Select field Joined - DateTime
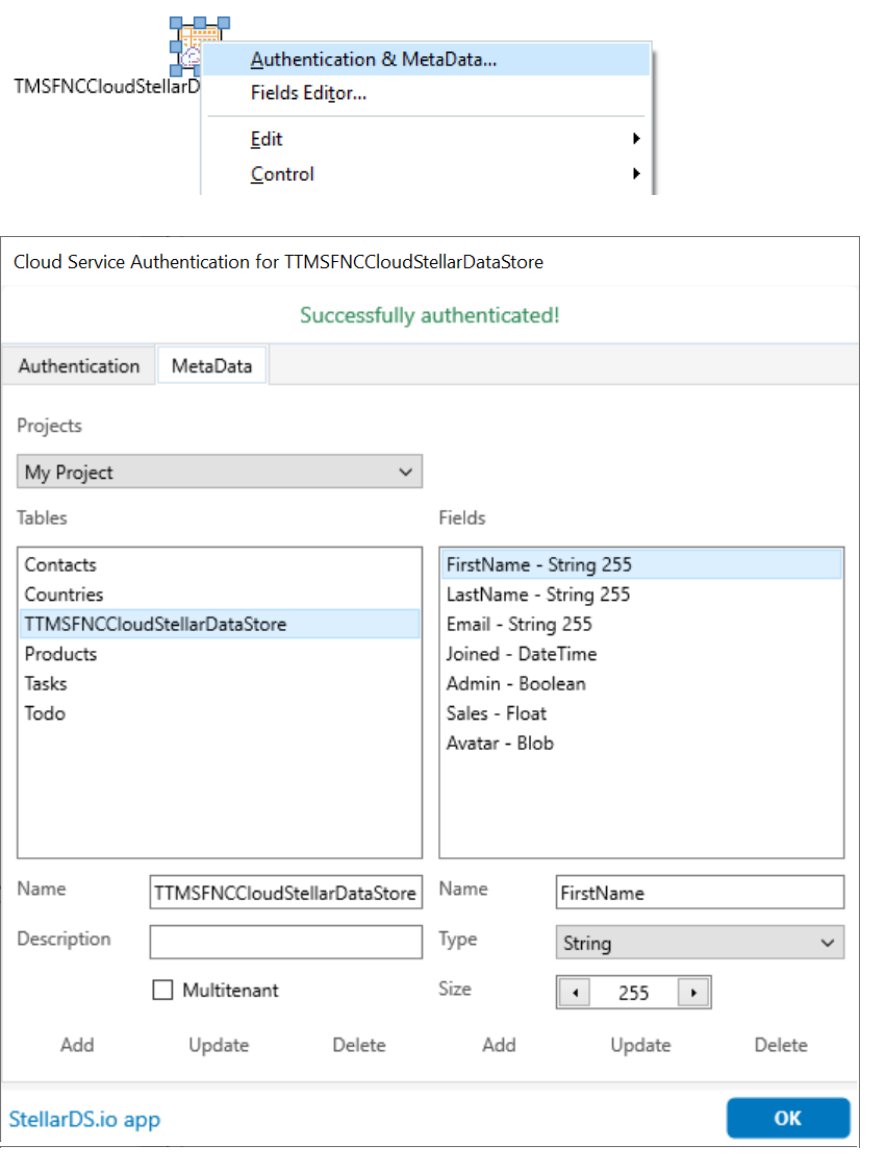The image size is (869, 1158). (x=641, y=654)
